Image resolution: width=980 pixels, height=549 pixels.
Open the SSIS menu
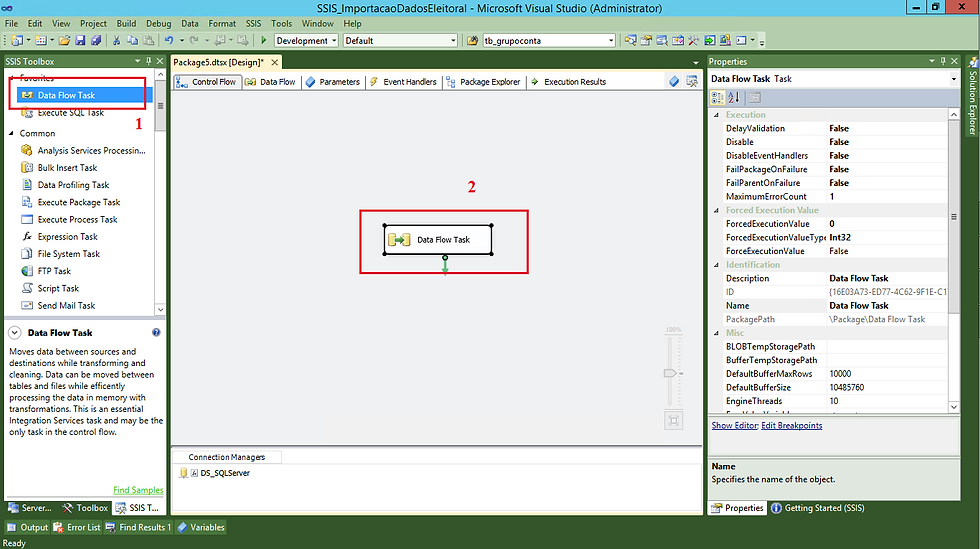(253, 23)
